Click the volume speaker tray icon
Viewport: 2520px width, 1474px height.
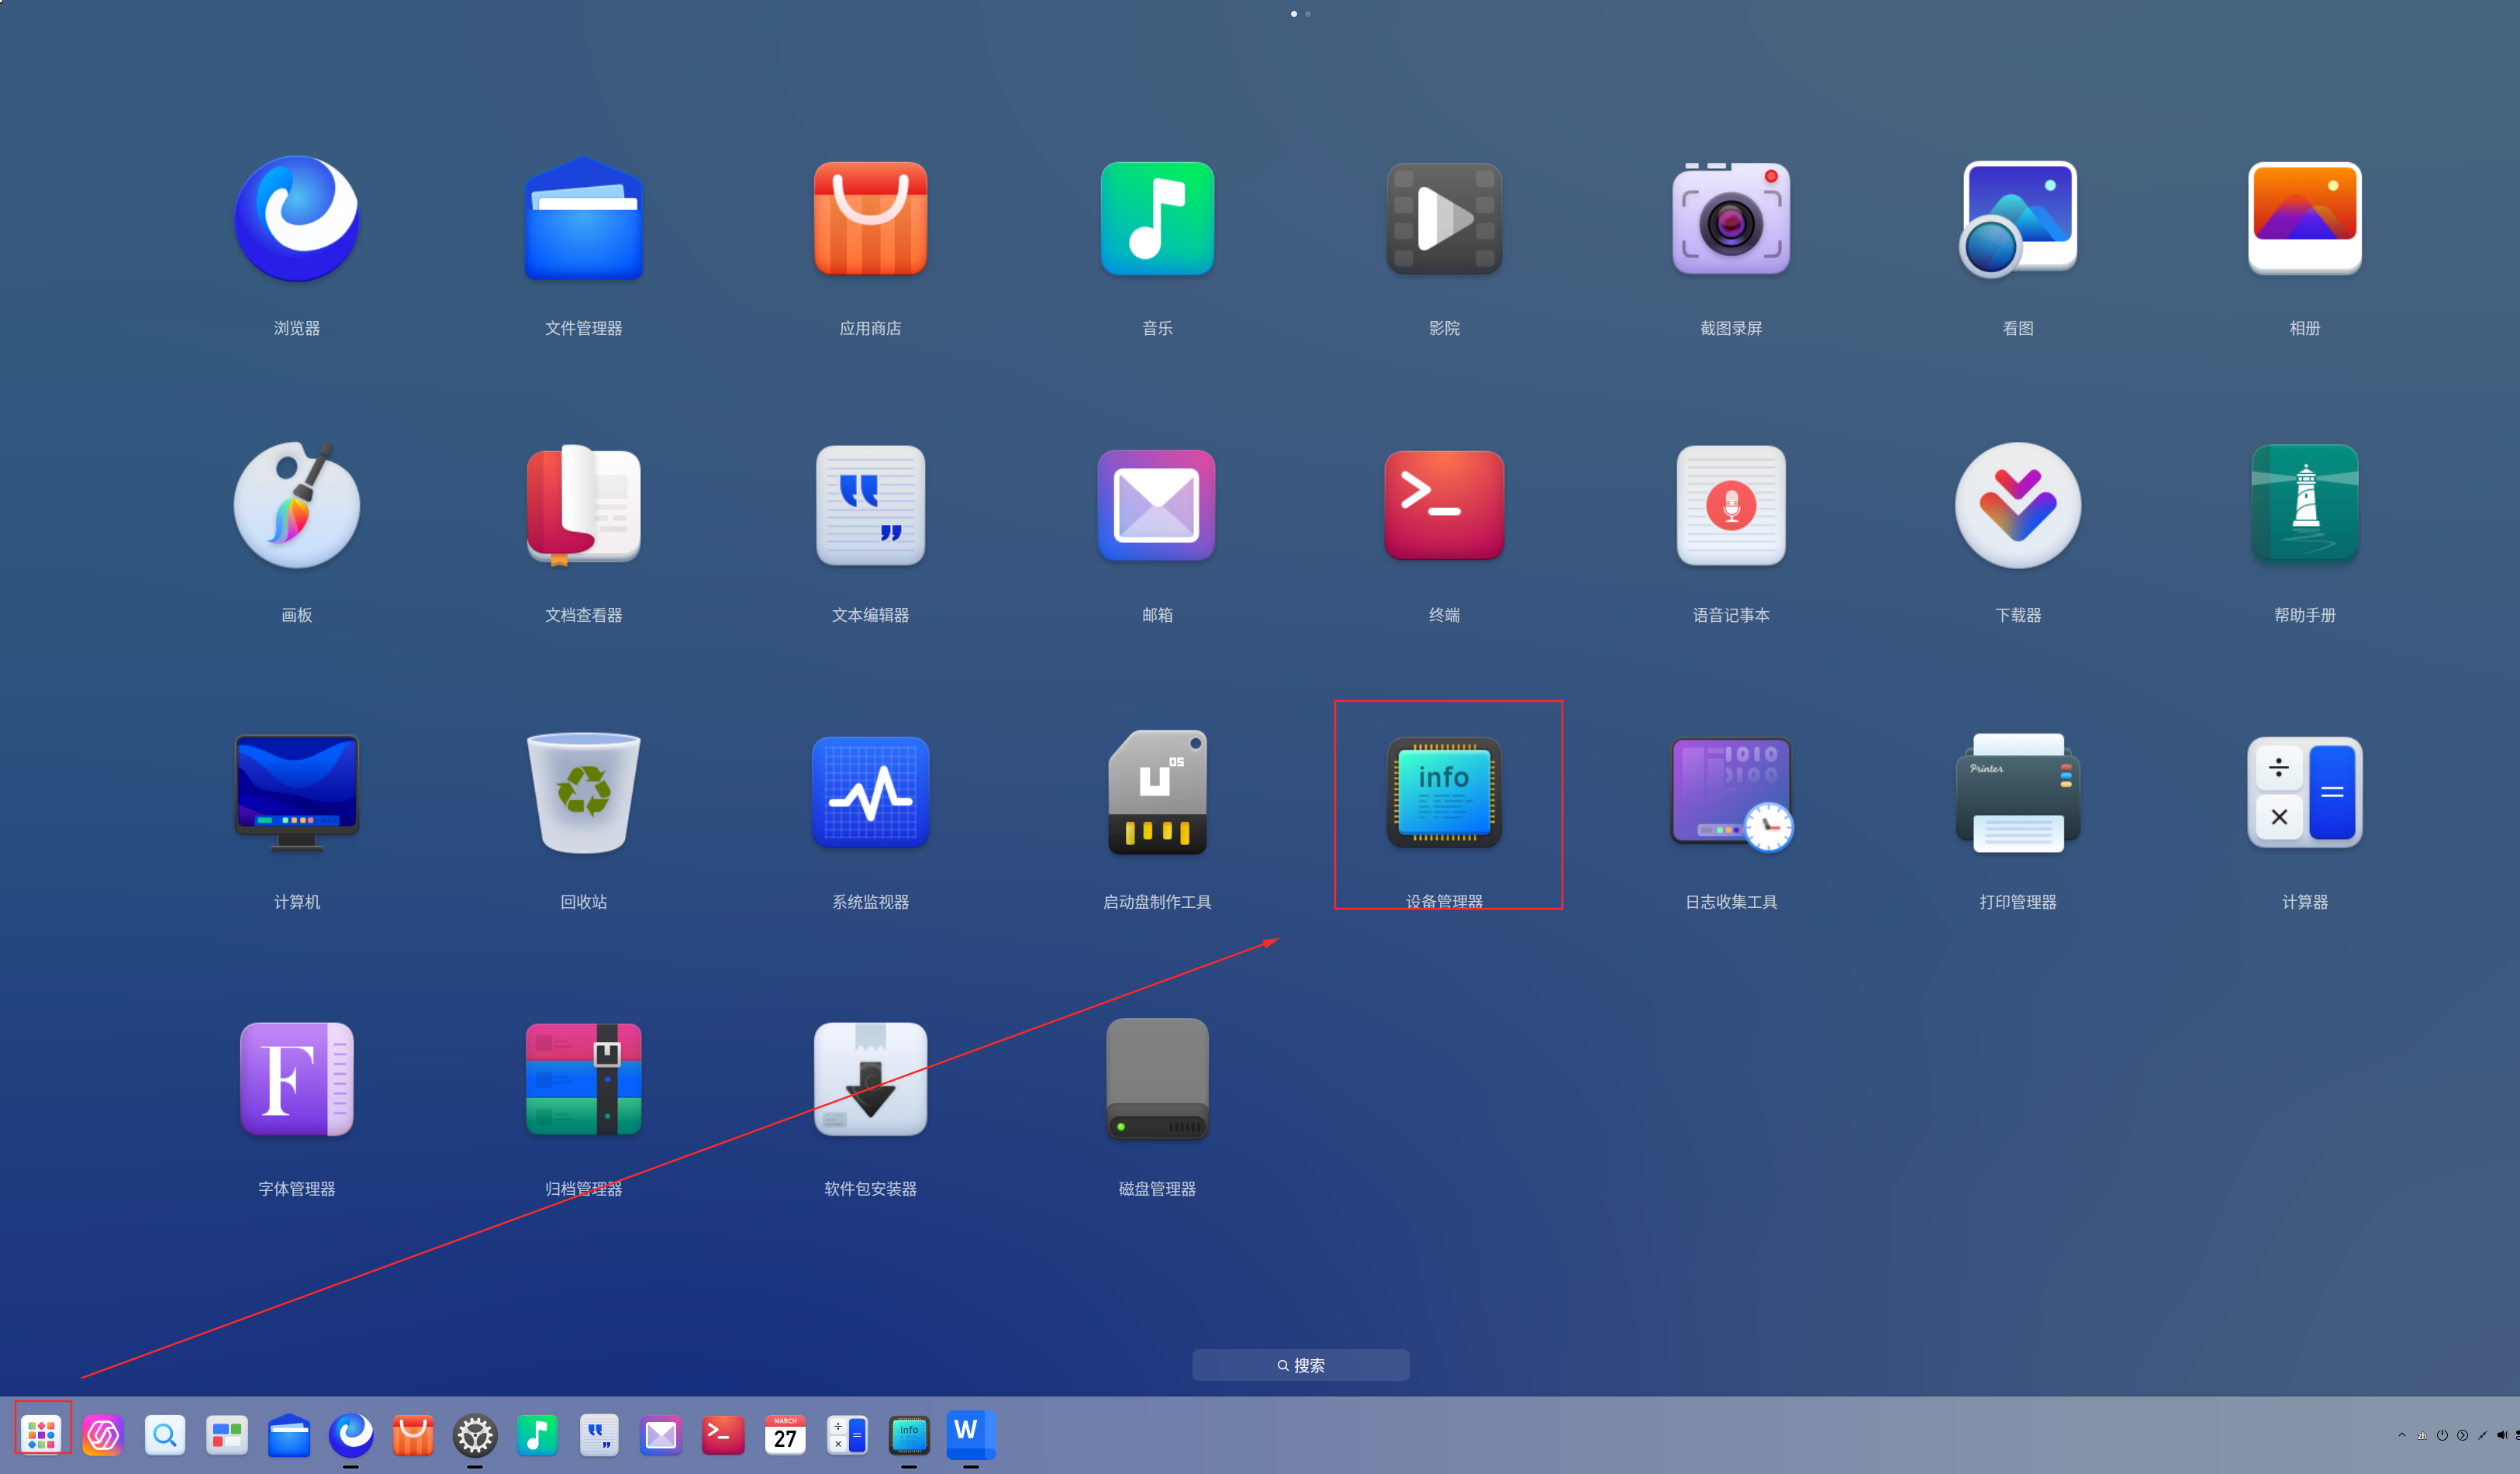coord(2502,1435)
